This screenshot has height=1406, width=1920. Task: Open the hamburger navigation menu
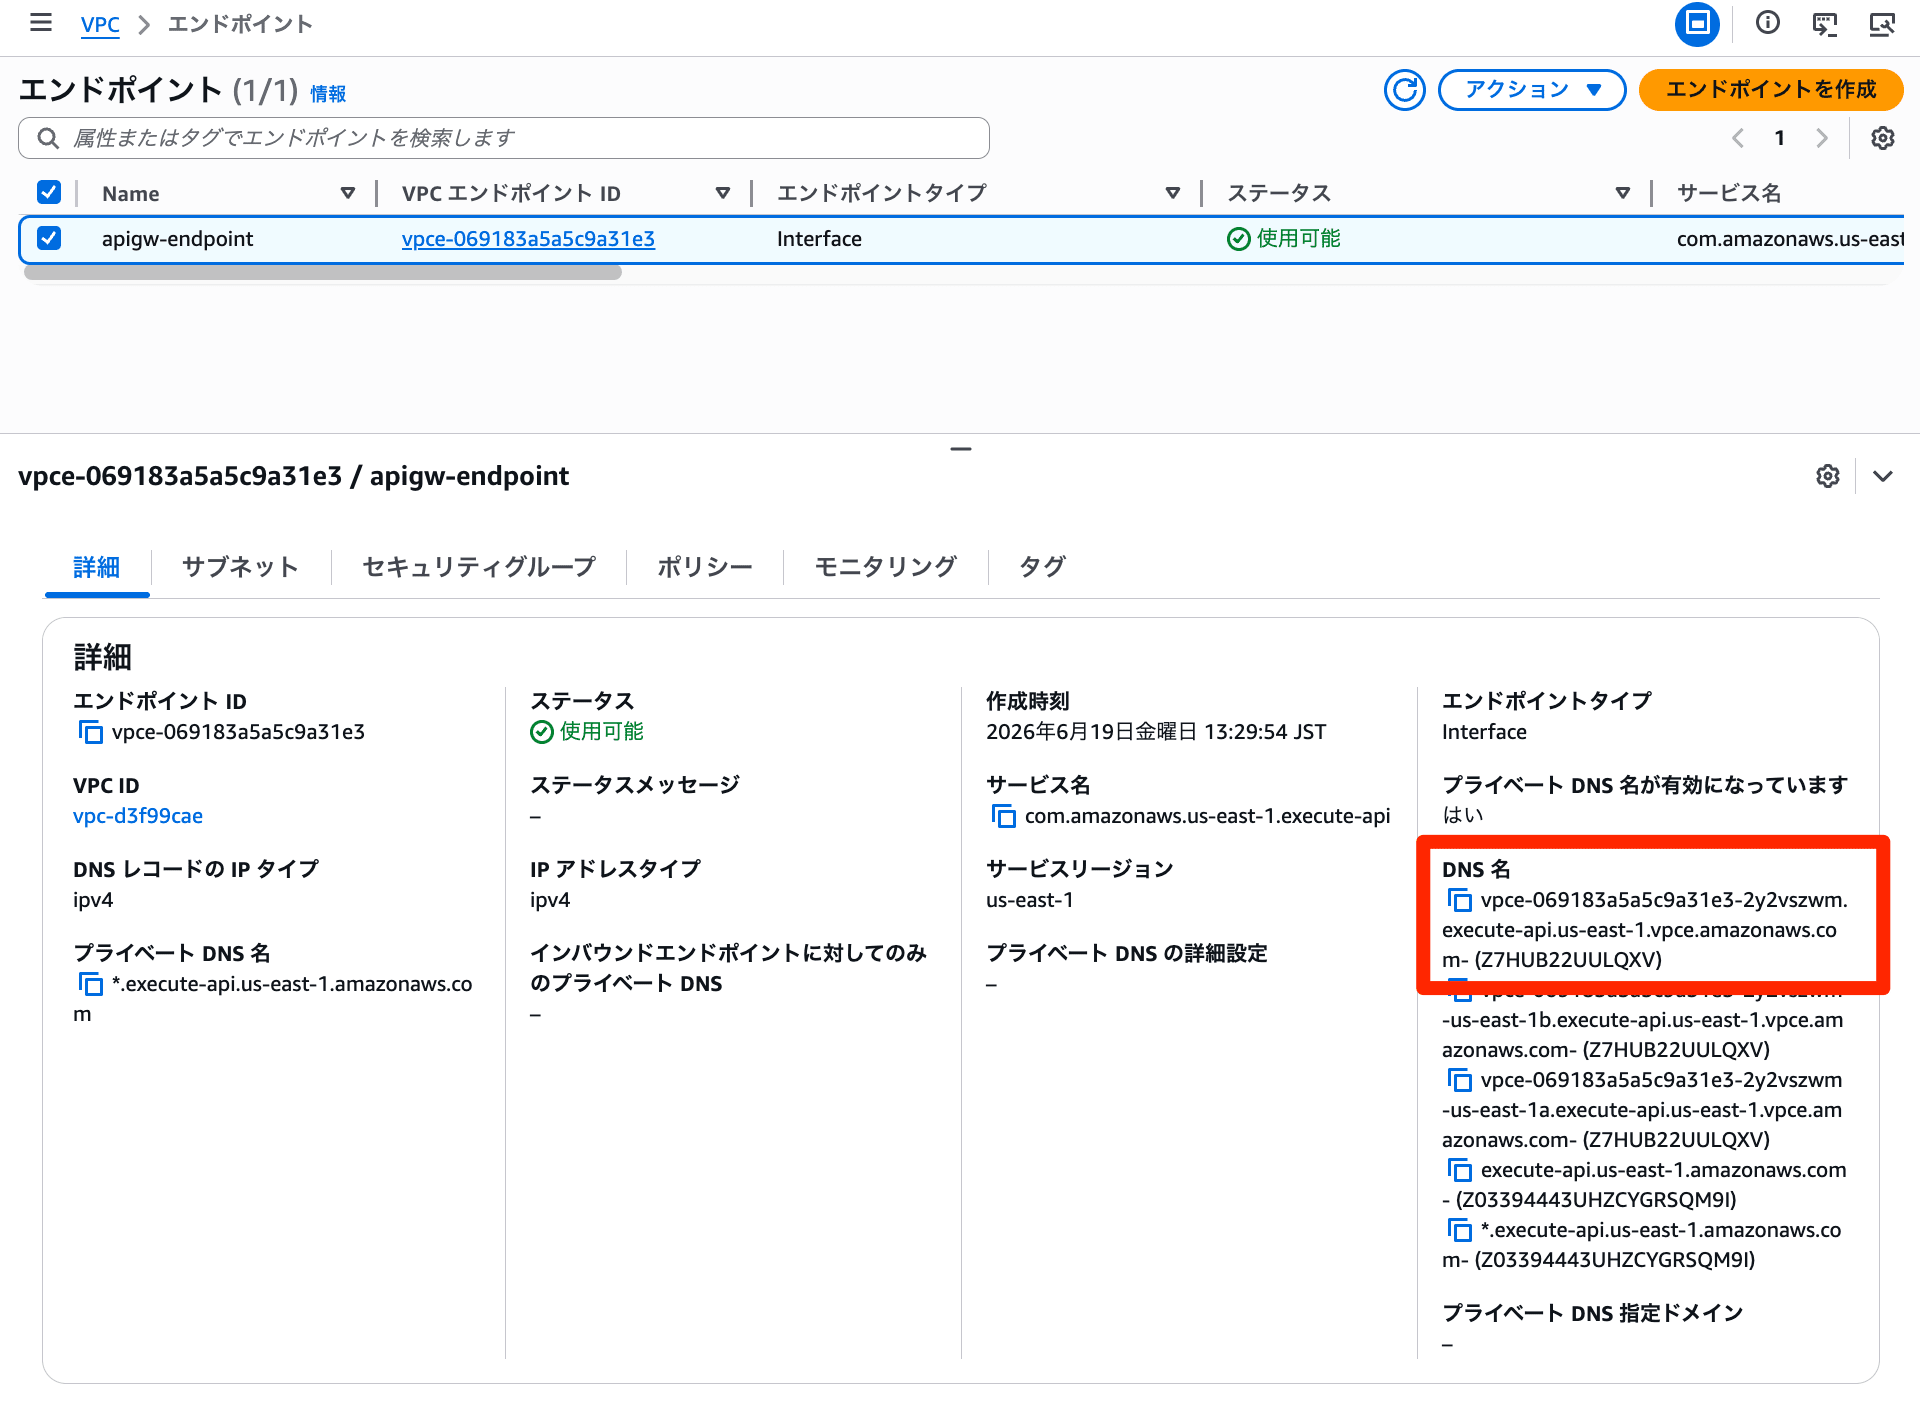click(41, 23)
